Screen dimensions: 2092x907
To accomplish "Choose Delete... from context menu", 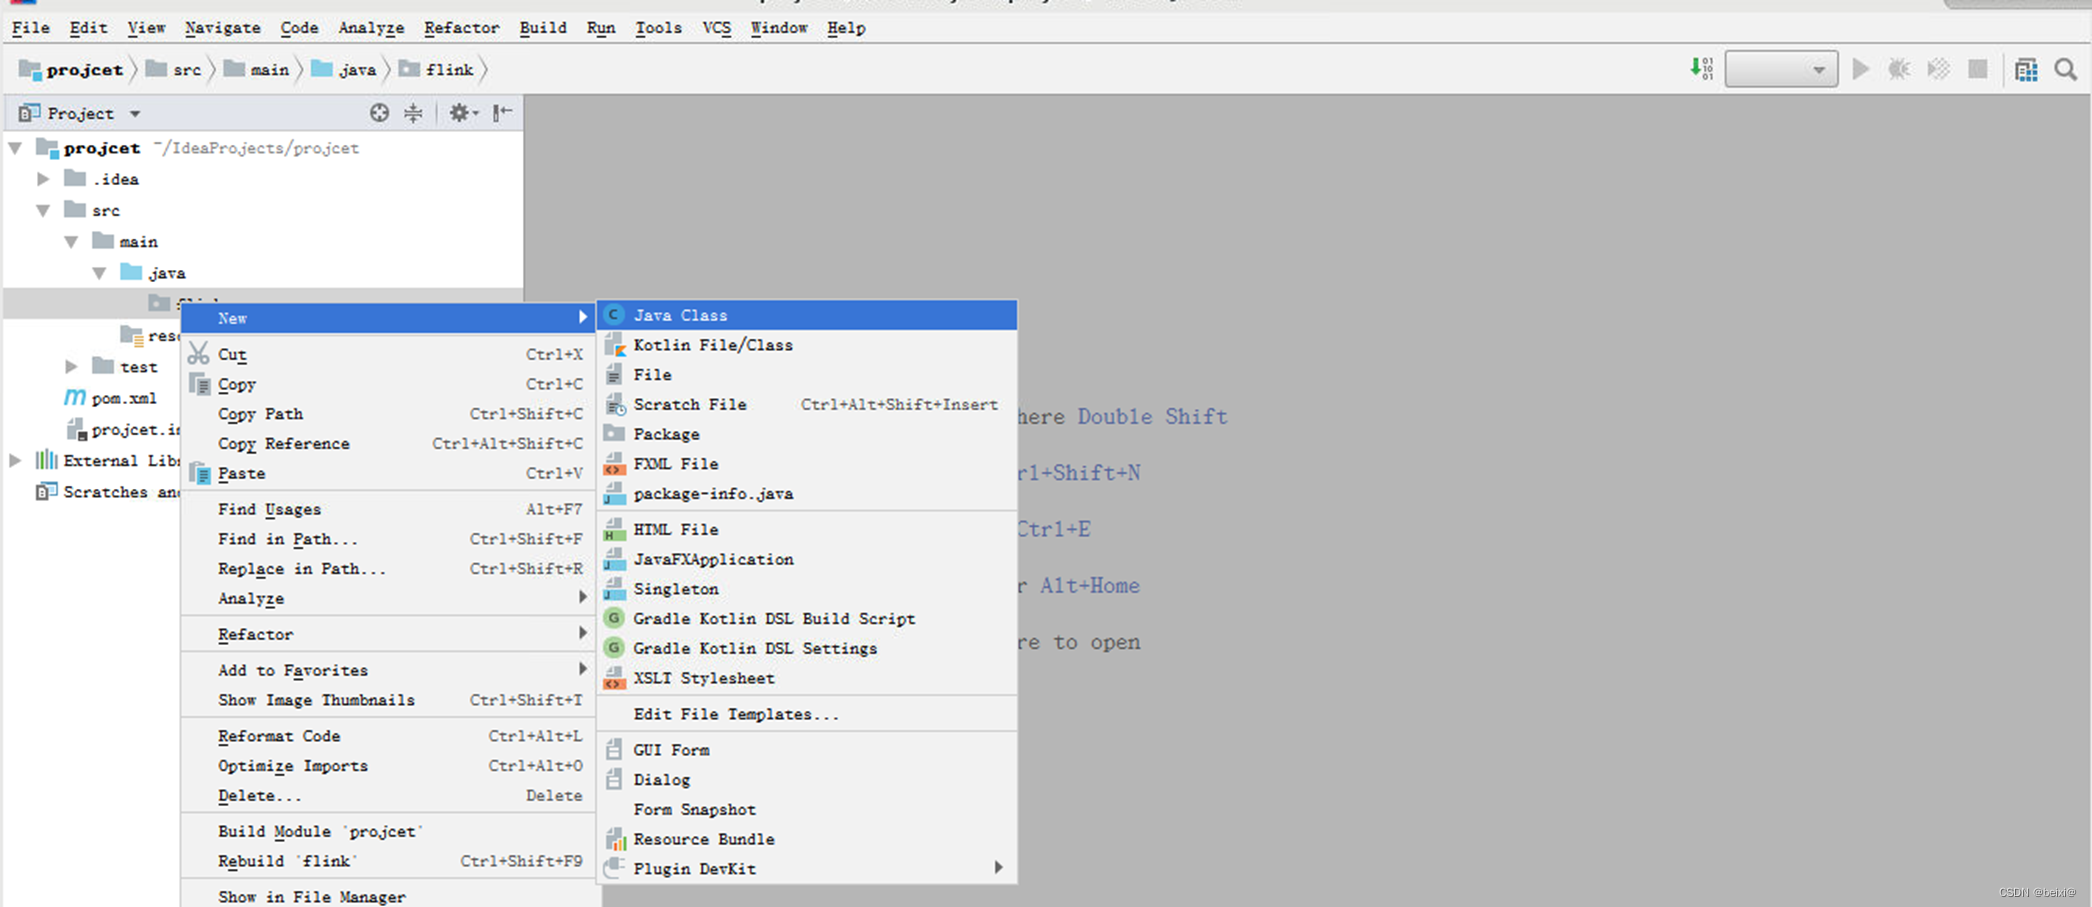I will 388,796.
